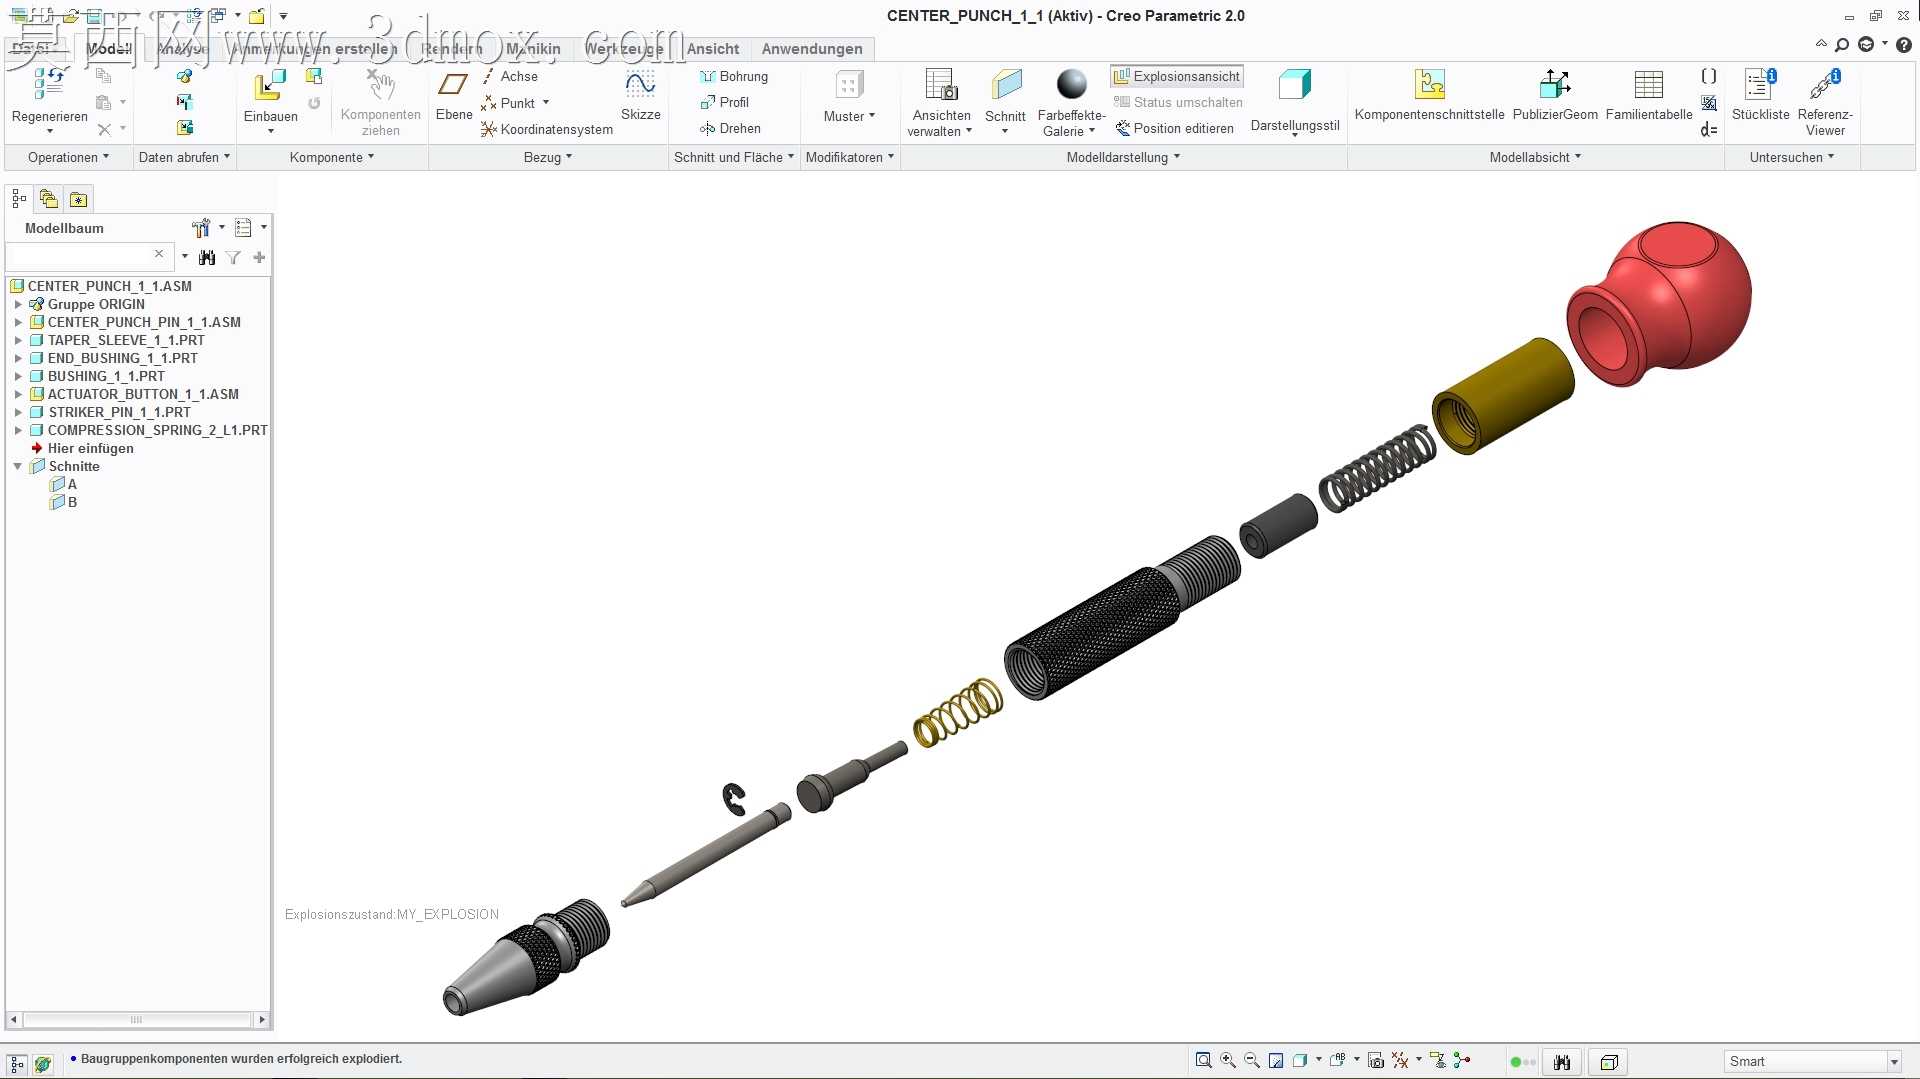Image resolution: width=1920 pixels, height=1079 pixels.
Task: Choose the Profil extrude tool
Action: (x=725, y=102)
